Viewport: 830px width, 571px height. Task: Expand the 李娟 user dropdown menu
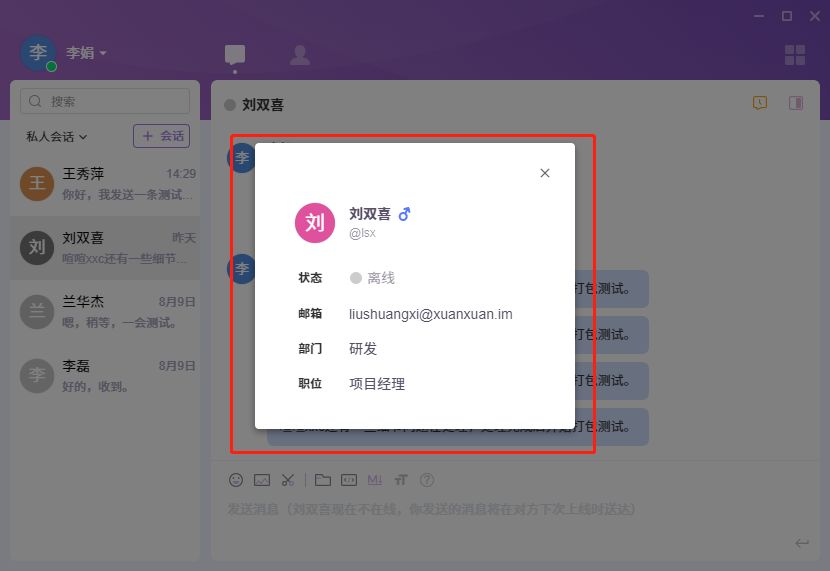pos(86,53)
